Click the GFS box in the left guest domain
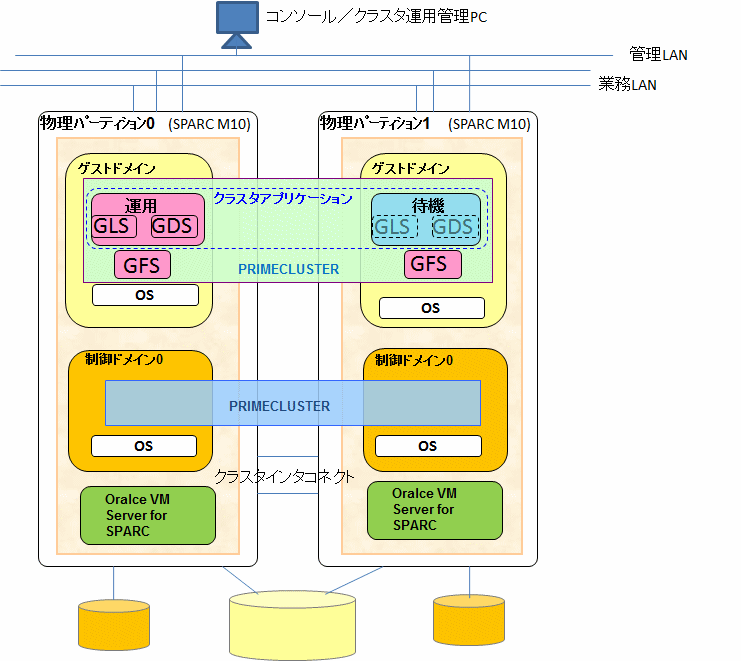 142,265
